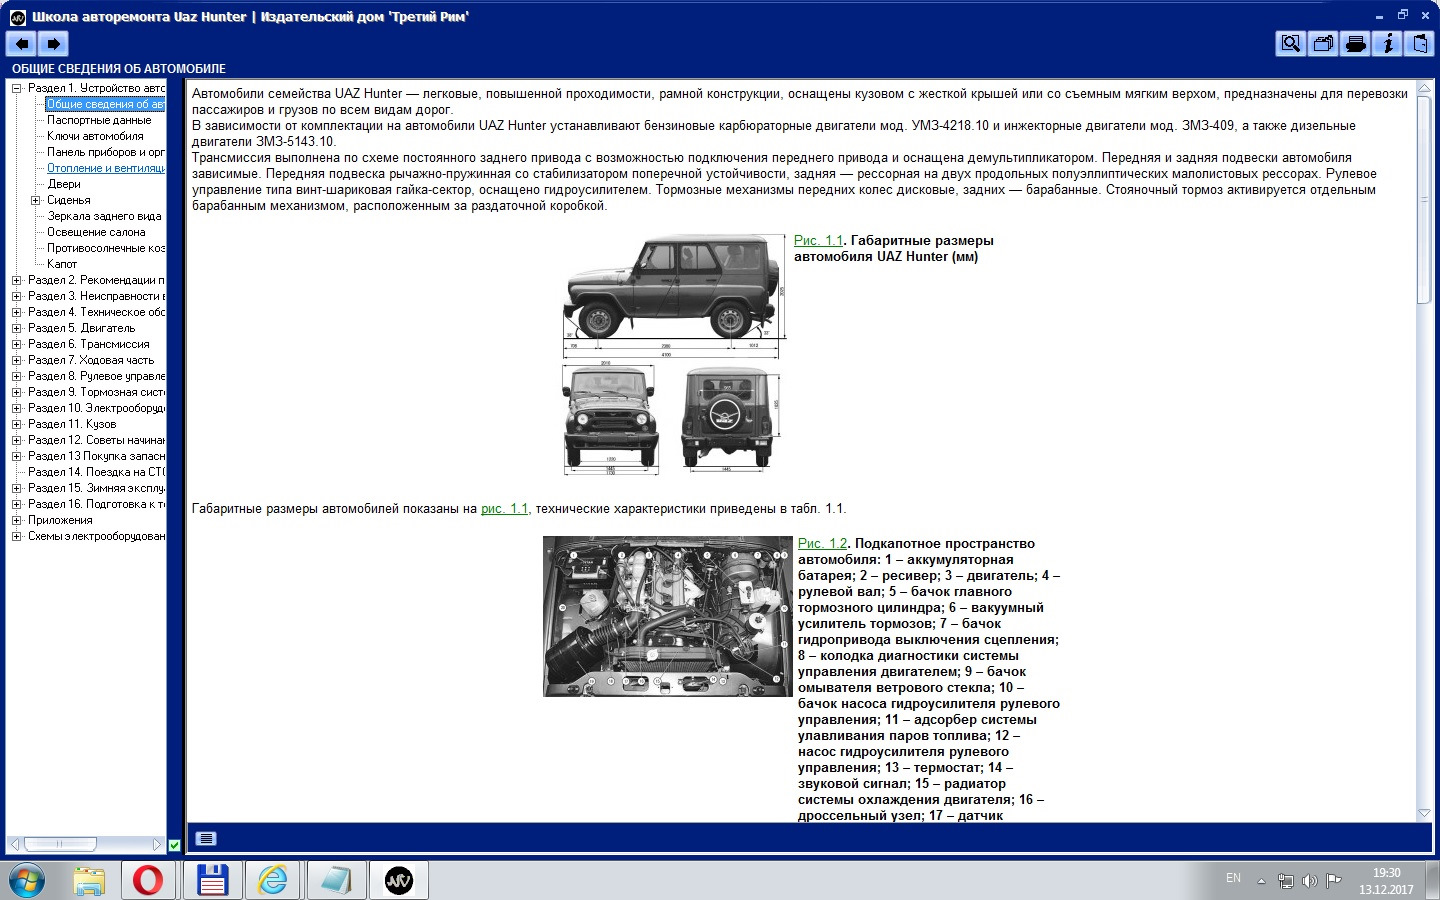Select 'Раздел 14. Поездка на СТО' item
The image size is (1440, 900).
pos(96,472)
